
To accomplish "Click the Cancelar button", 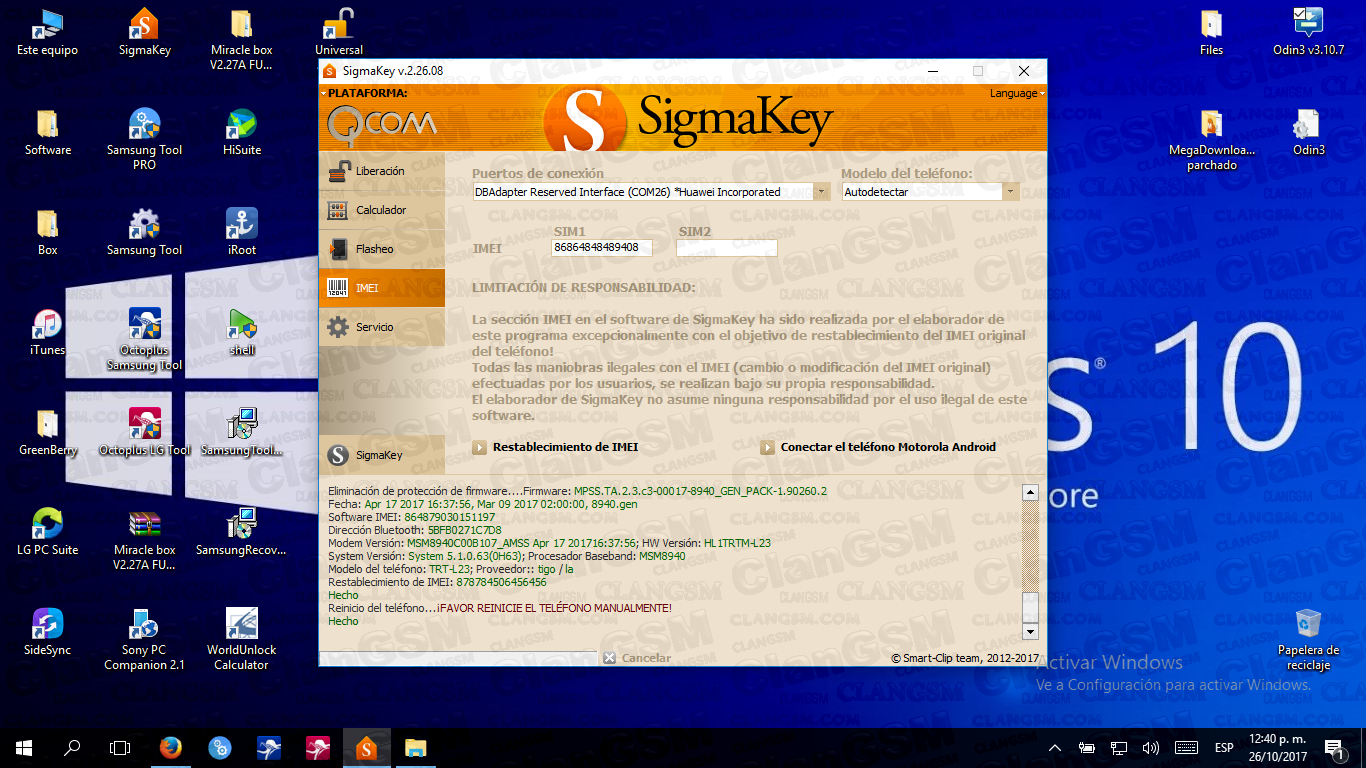I will pos(637,658).
